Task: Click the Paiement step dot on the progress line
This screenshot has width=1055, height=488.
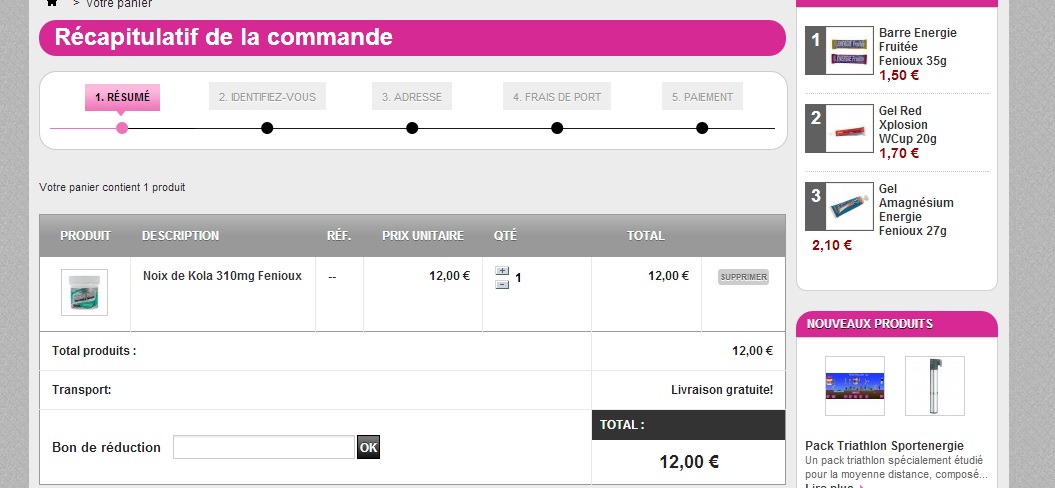Action: tap(702, 128)
